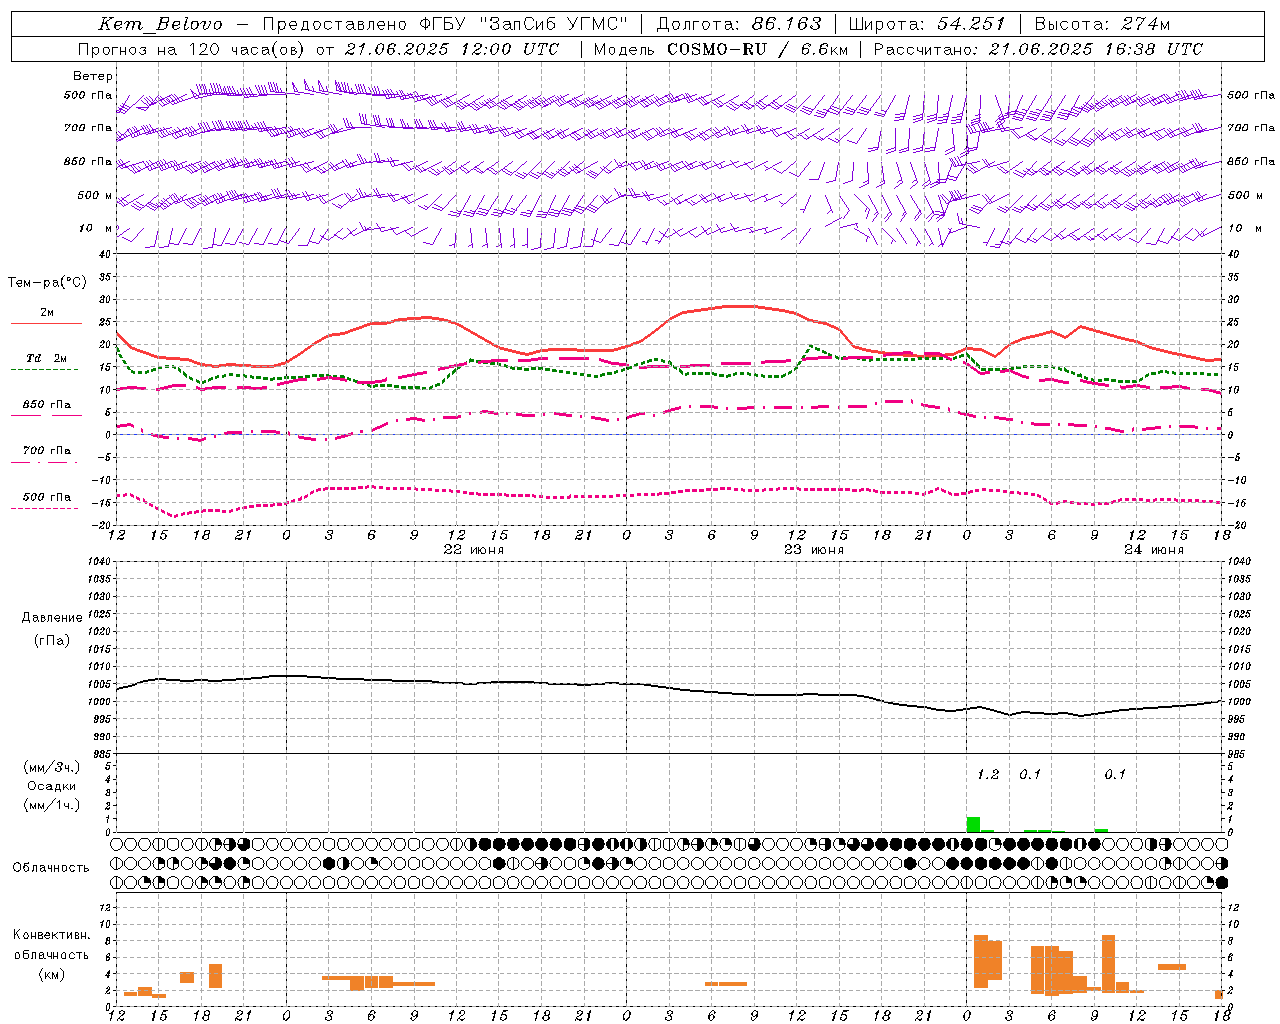Click the '(км)' convective height unit label
1280x1024 pixels.
coord(52,974)
